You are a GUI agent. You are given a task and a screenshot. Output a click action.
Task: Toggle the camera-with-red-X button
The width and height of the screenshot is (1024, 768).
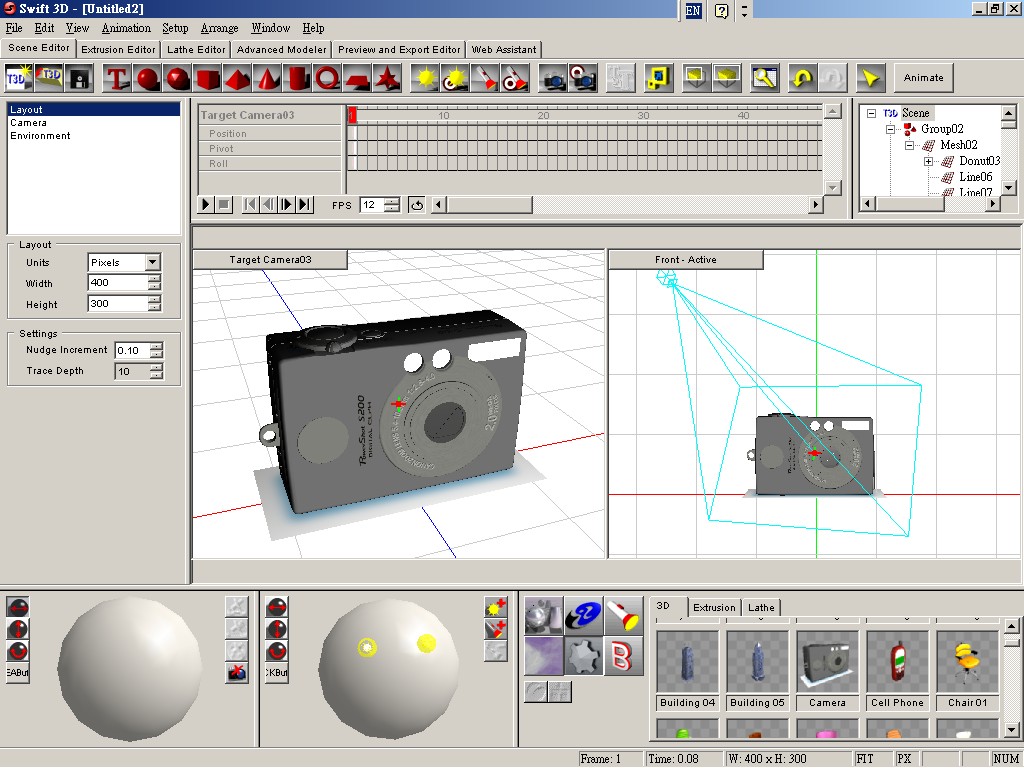236,673
